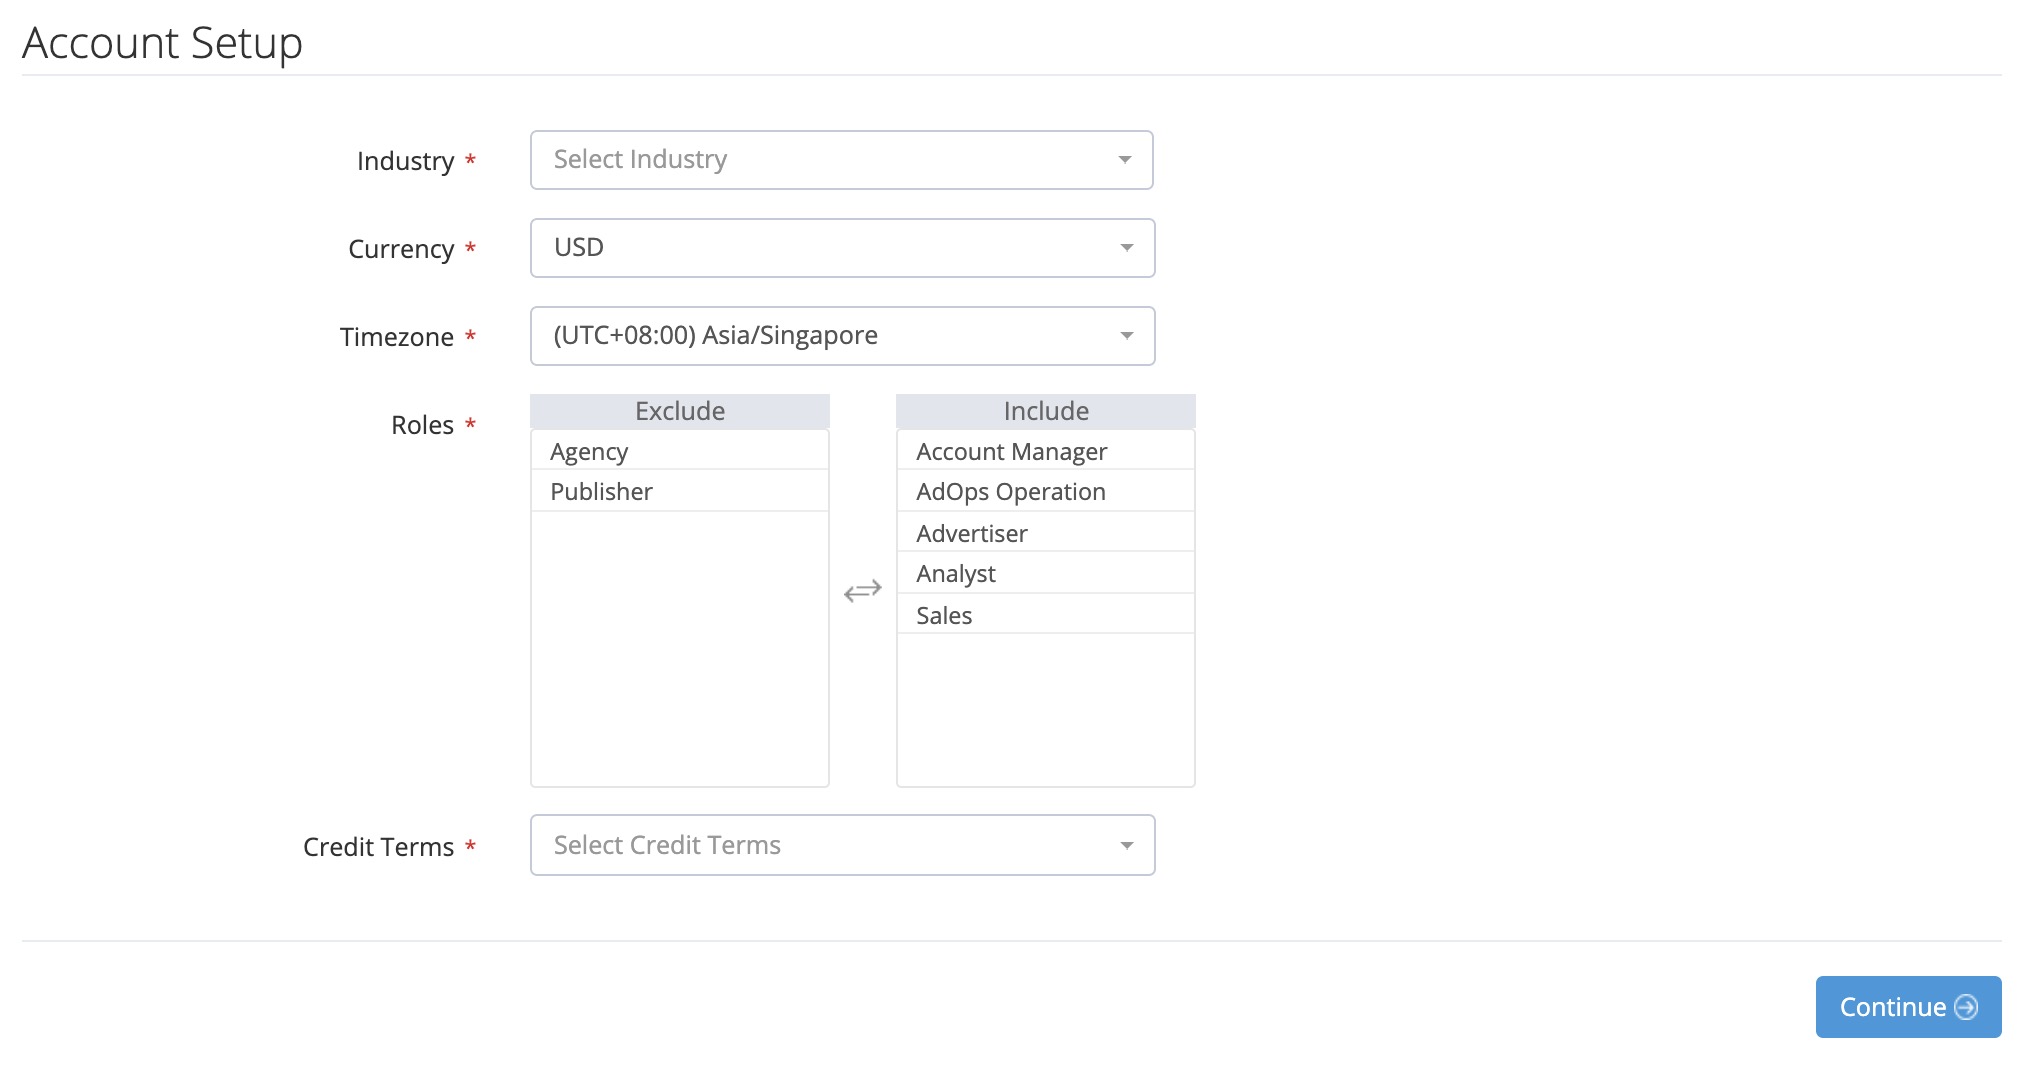The width and height of the screenshot is (2026, 1072).
Task: Click the swap arrows between role lists
Action: pyautogui.click(x=862, y=591)
